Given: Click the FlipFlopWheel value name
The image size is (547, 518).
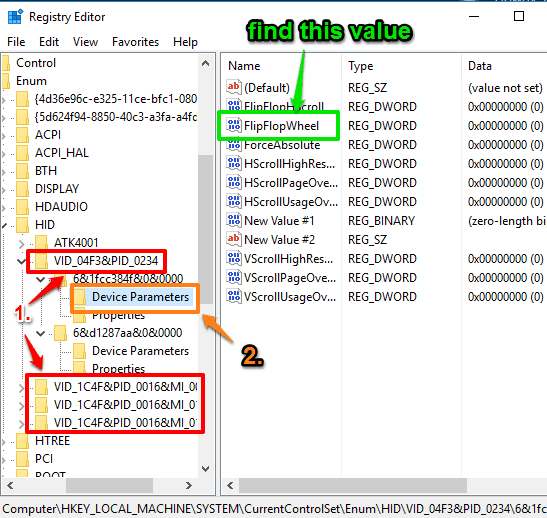Looking at the screenshot, I should 281,126.
